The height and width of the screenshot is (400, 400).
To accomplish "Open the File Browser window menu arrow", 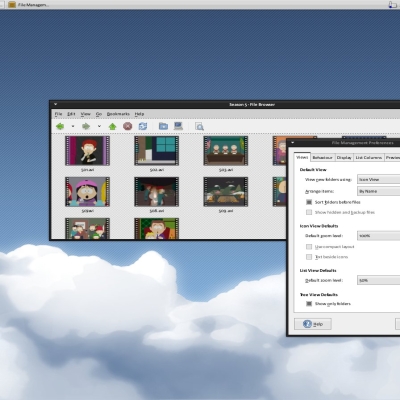I will pyautogui.click(x=55, y=104).
